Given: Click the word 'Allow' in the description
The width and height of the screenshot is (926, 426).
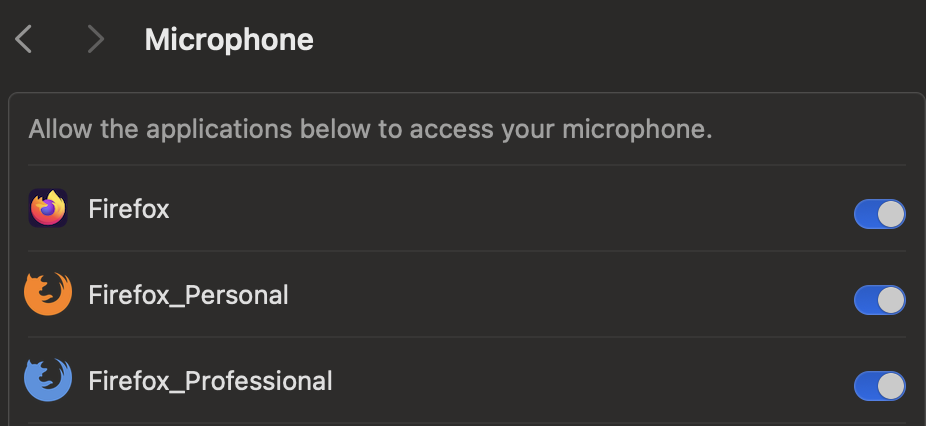Looking at the screenshot, I should (54, 130).
